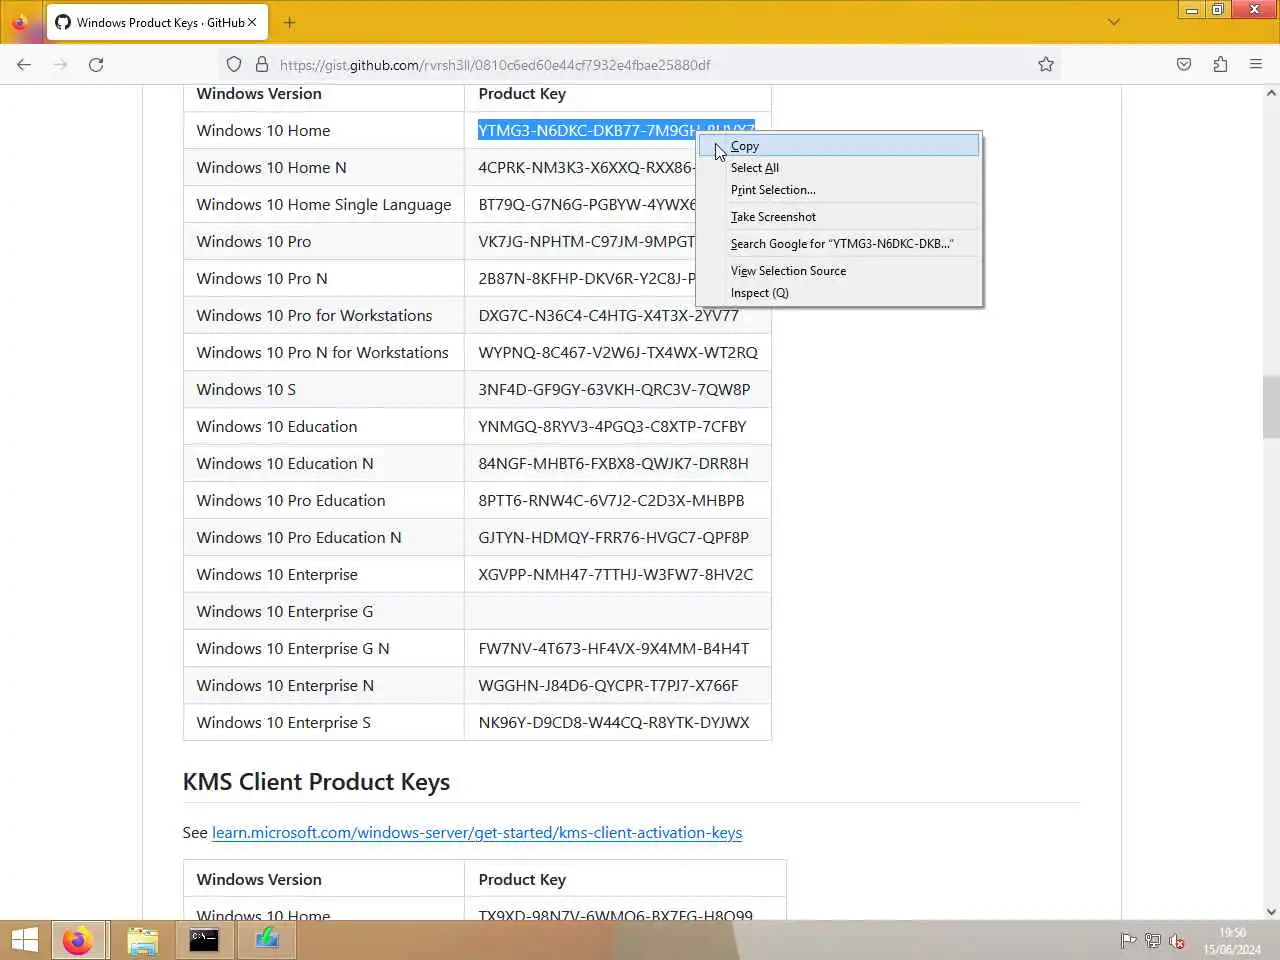Image resolution: width=1280 pixels, height=960 pixels.
Task: Click key 84NGF-MHBT6-FXBX8-QWJK7-DRR8H
Action: [613, 463]
